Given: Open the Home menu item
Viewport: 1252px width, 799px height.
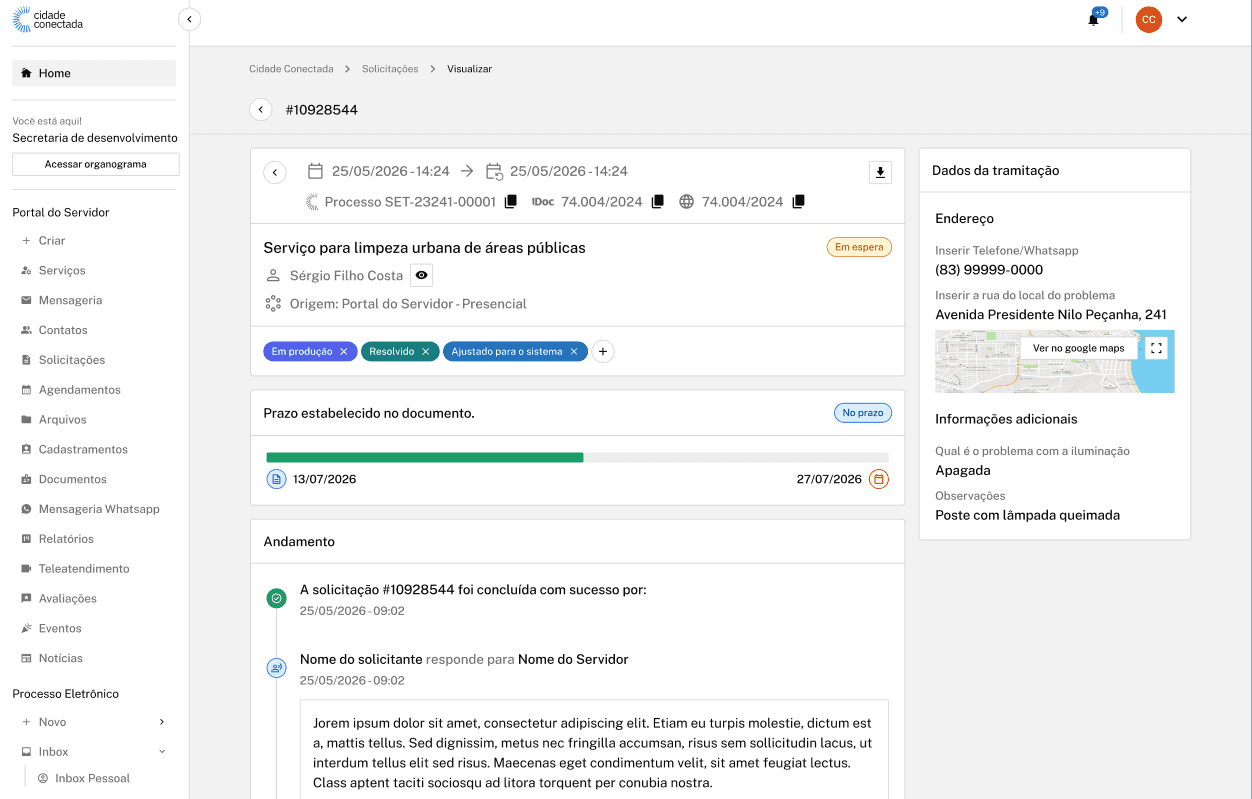Looking at the screenshot, I should click(x=94, y=73).
